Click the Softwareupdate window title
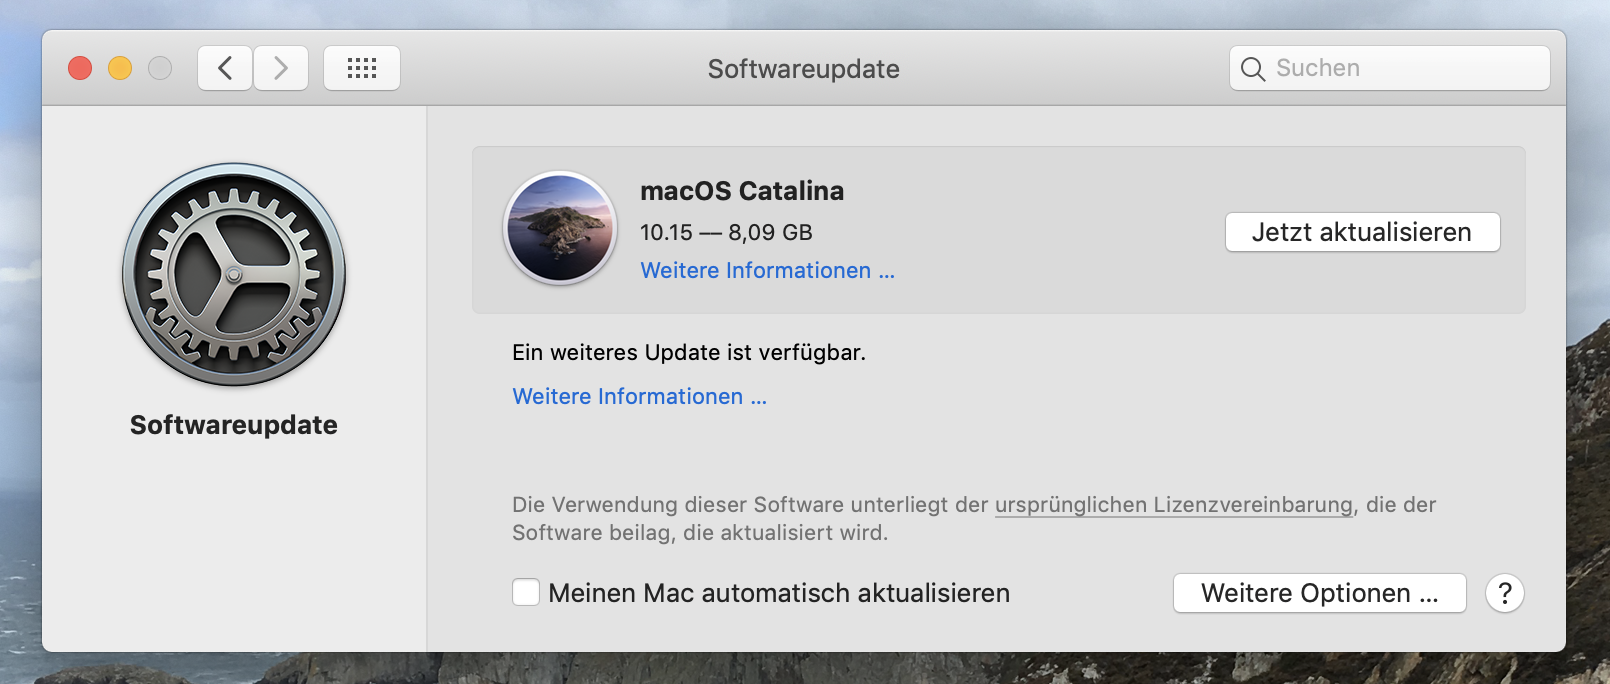 804,69
